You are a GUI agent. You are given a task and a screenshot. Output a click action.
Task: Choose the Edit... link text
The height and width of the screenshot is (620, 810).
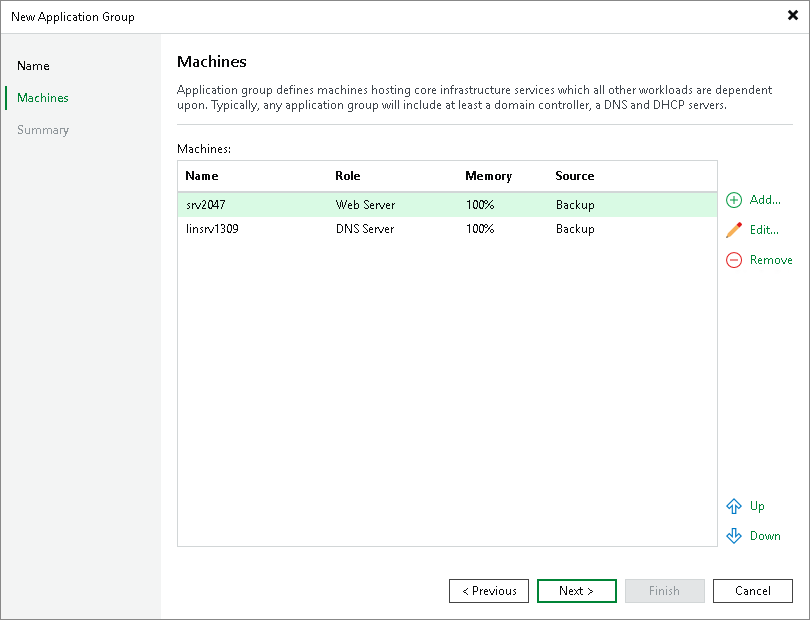click(x=764, y=230)
